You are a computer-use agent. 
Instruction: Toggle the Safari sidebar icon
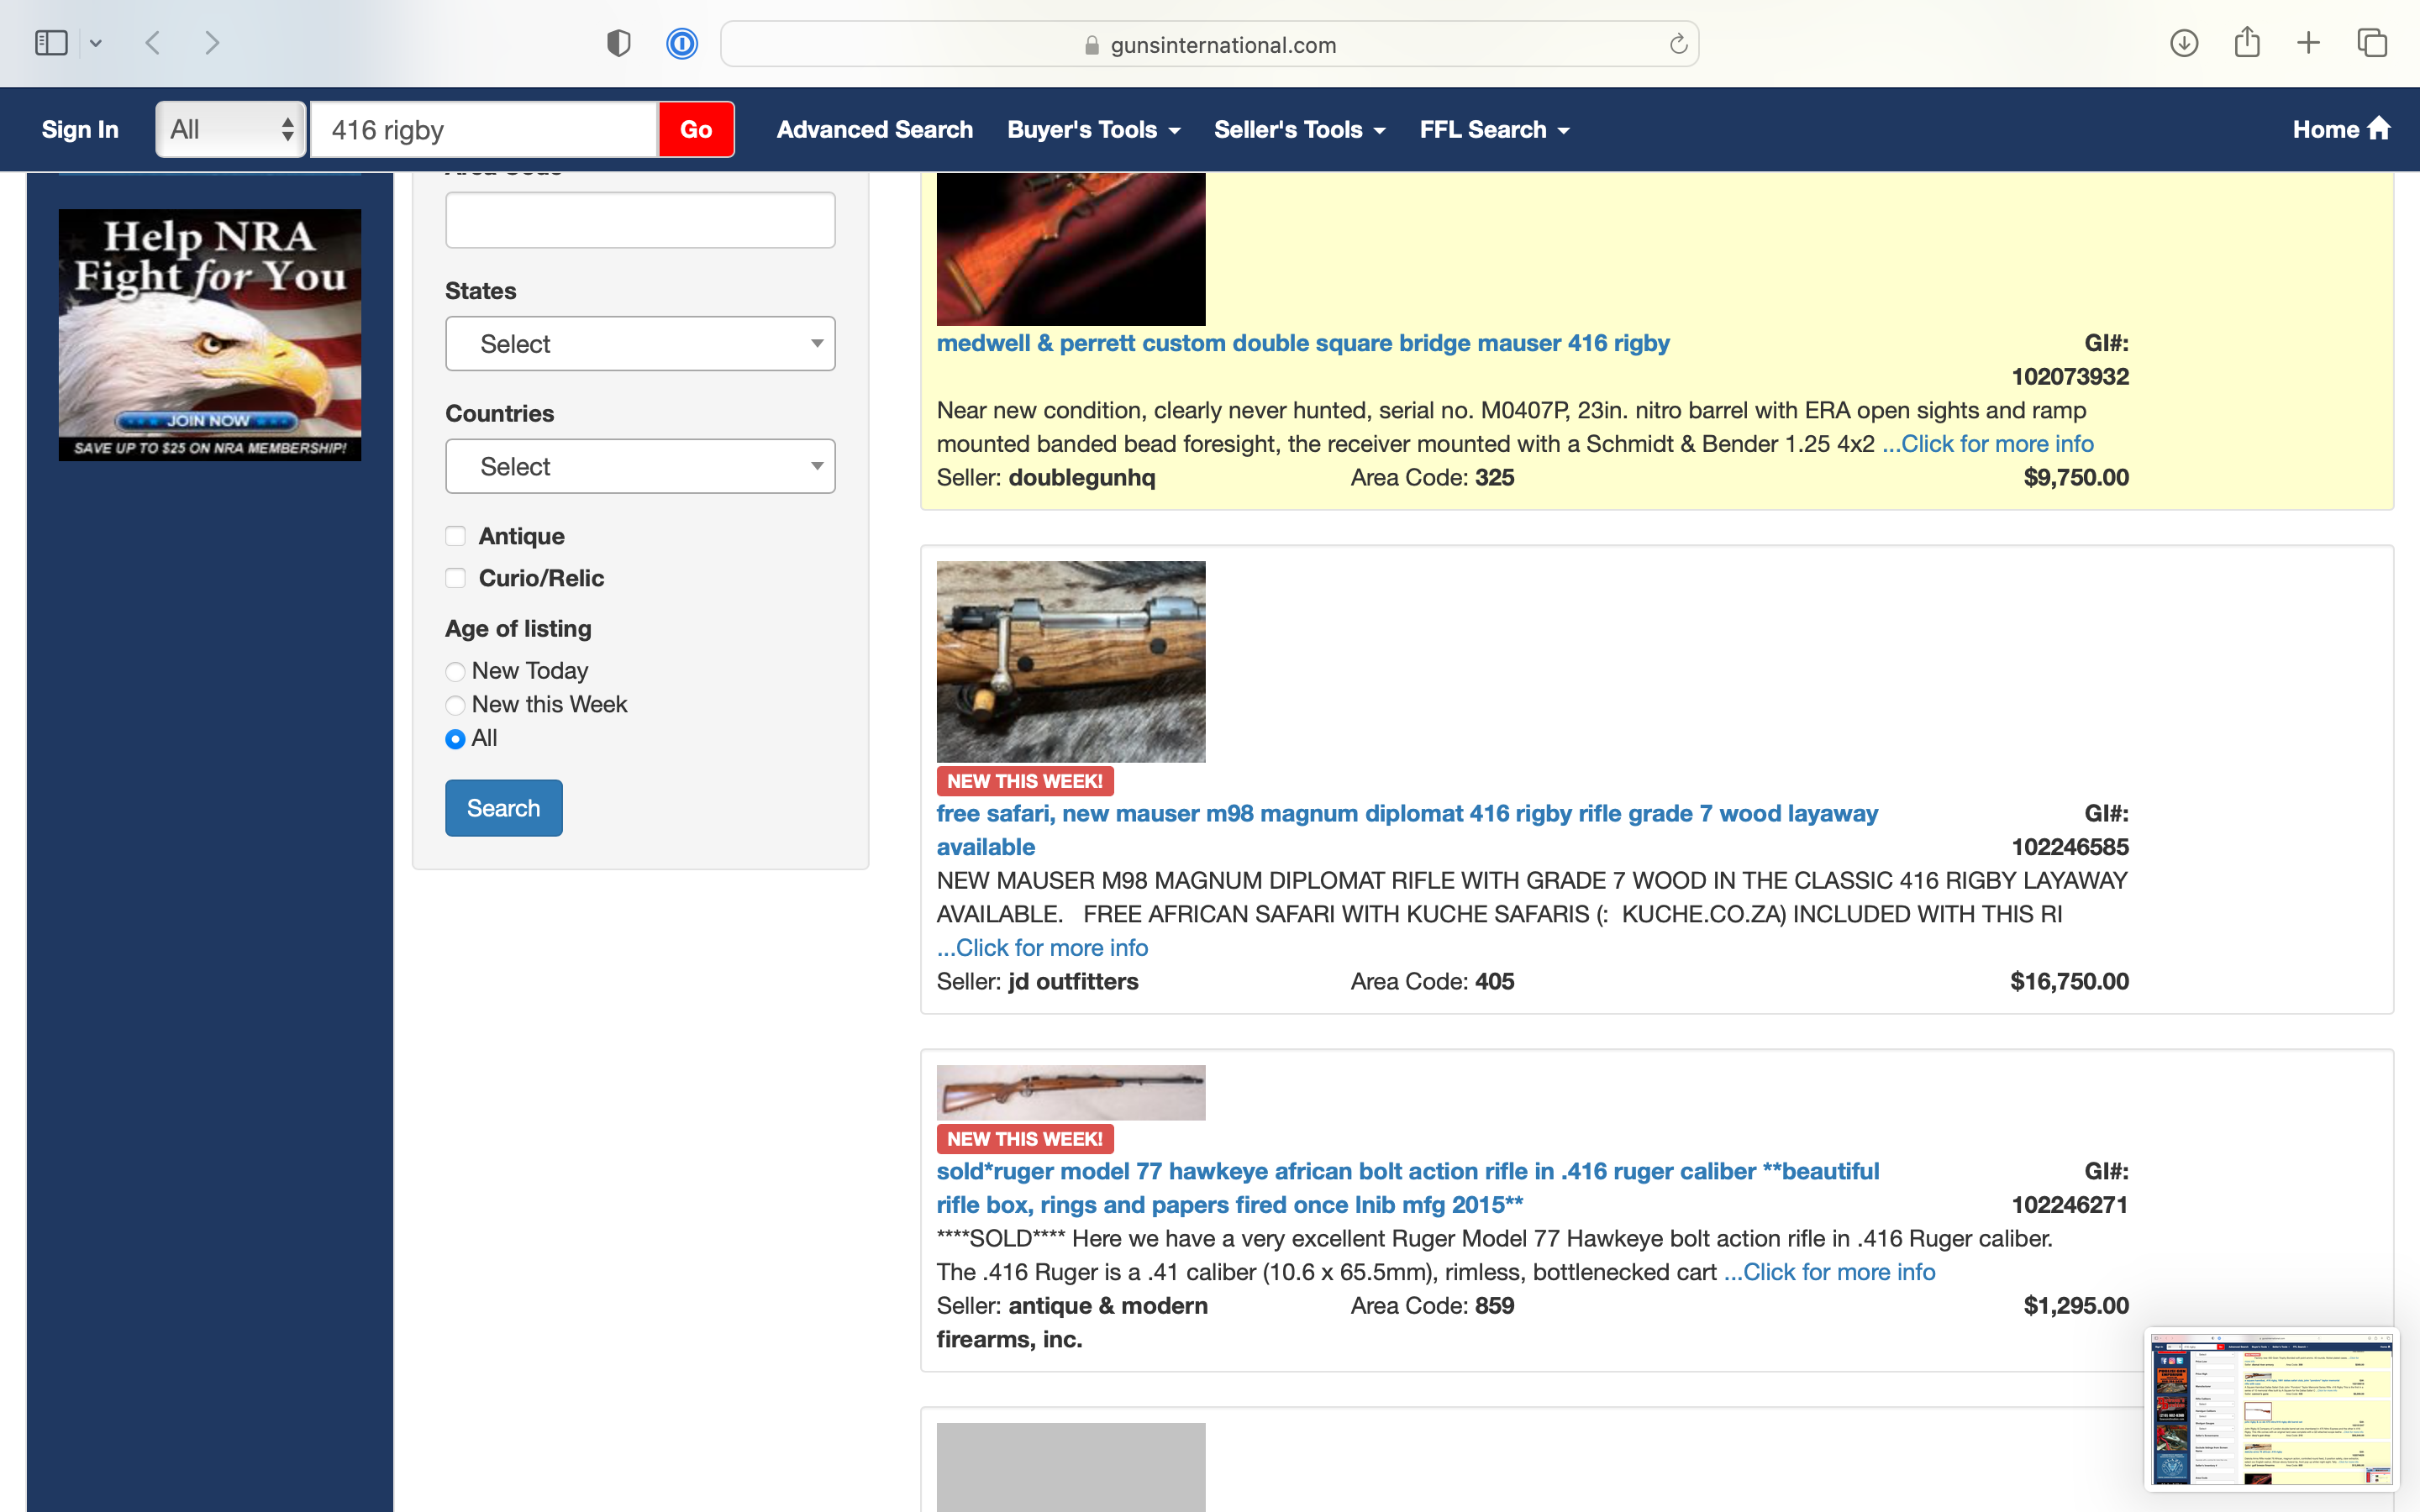click(x=51, y=43)
